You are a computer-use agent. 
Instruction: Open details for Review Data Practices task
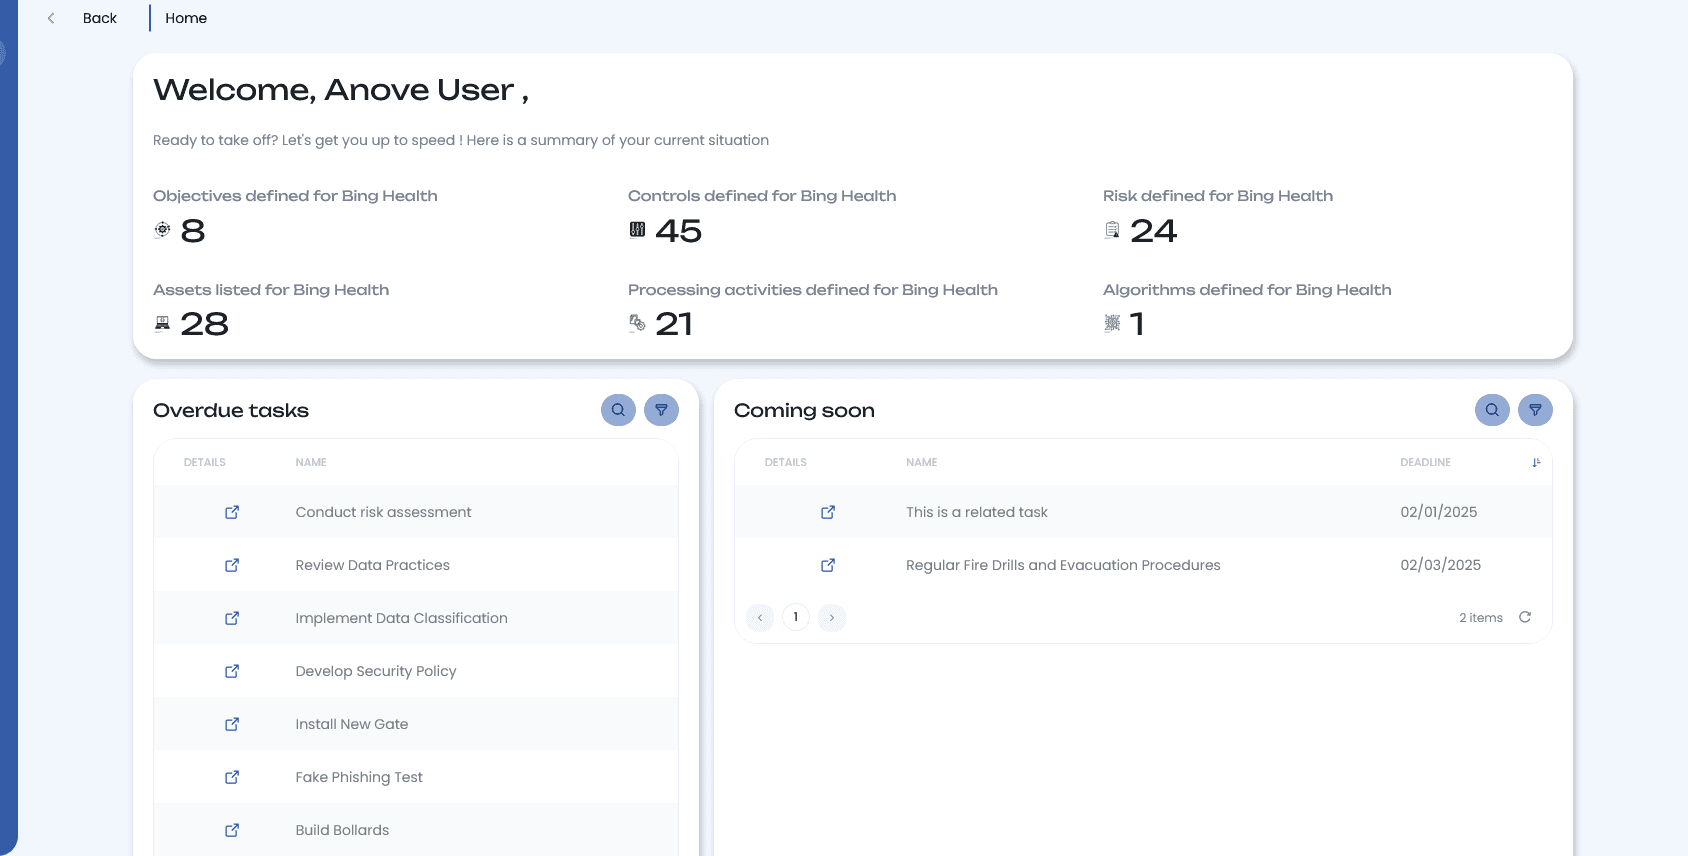[232, 565]
